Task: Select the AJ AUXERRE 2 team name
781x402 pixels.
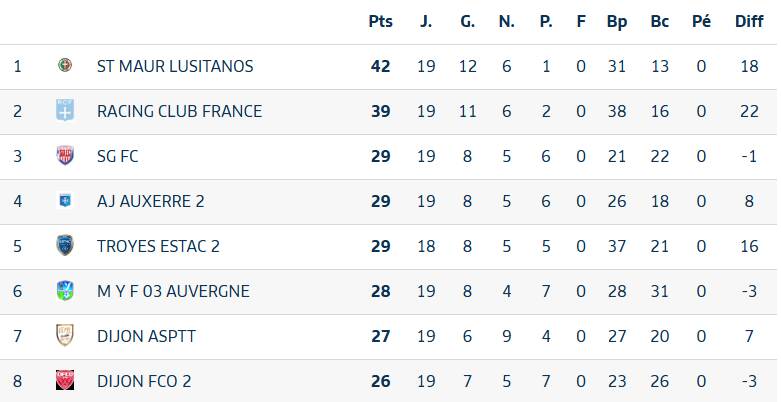Action: [x=151, y=201]
